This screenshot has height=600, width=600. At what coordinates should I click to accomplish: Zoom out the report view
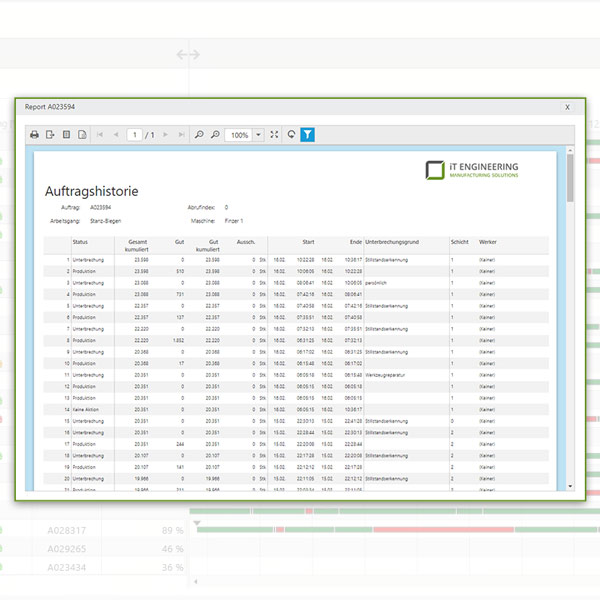tap(199, 134)
